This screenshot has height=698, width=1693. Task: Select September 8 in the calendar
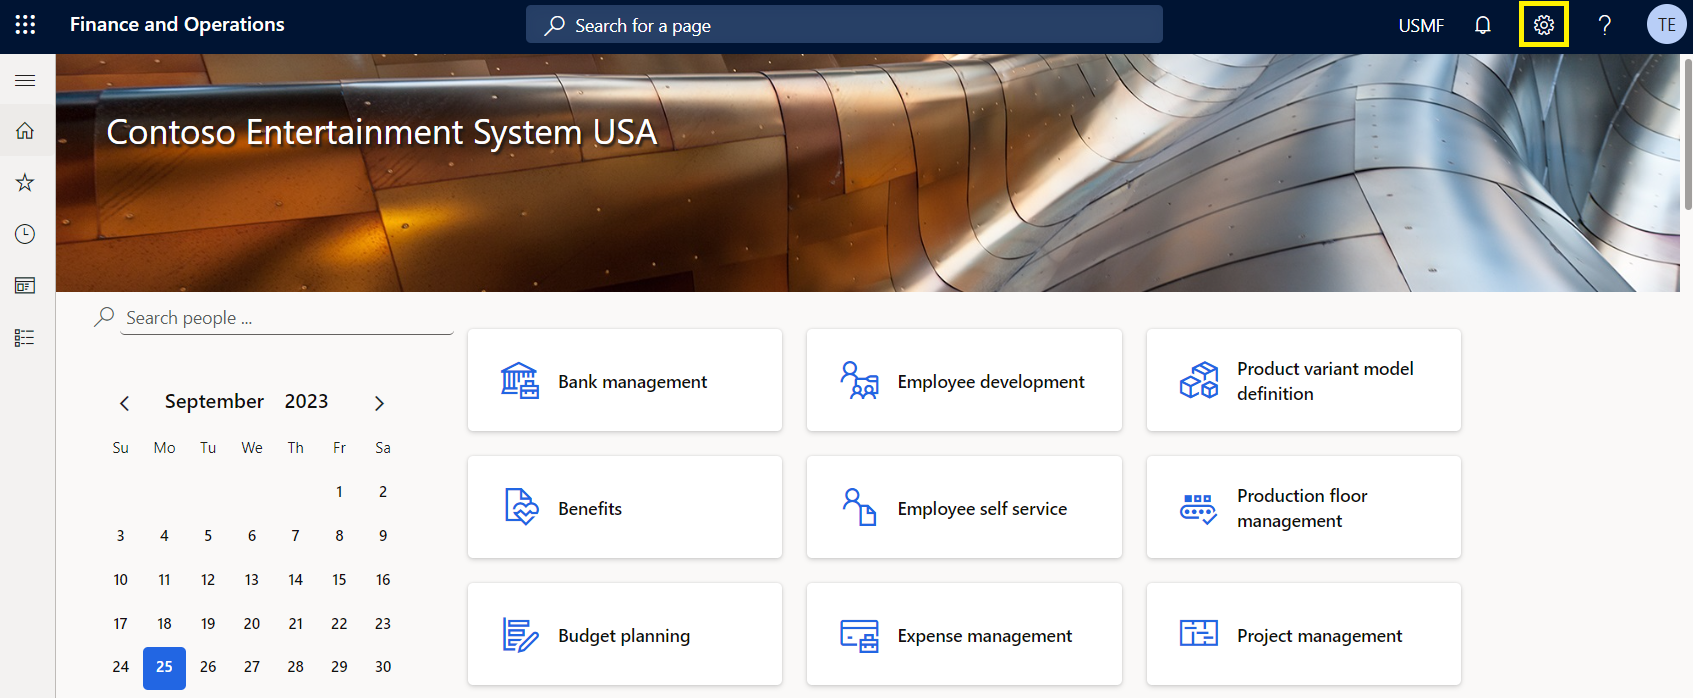(339, 536)
